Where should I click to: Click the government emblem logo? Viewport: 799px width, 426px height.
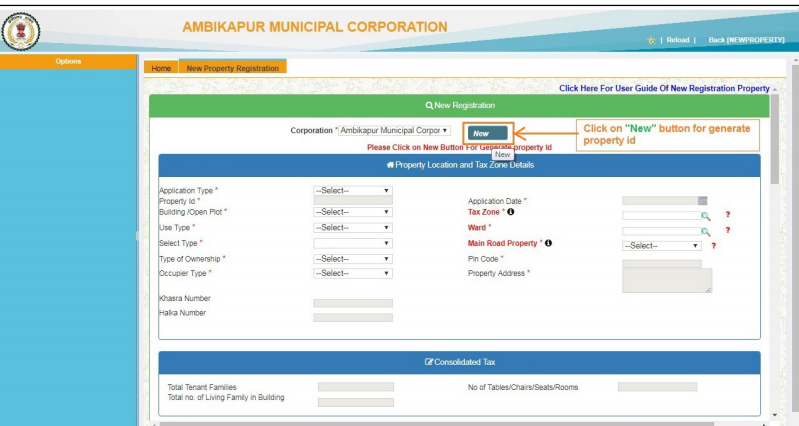click(x=20, y=32)
